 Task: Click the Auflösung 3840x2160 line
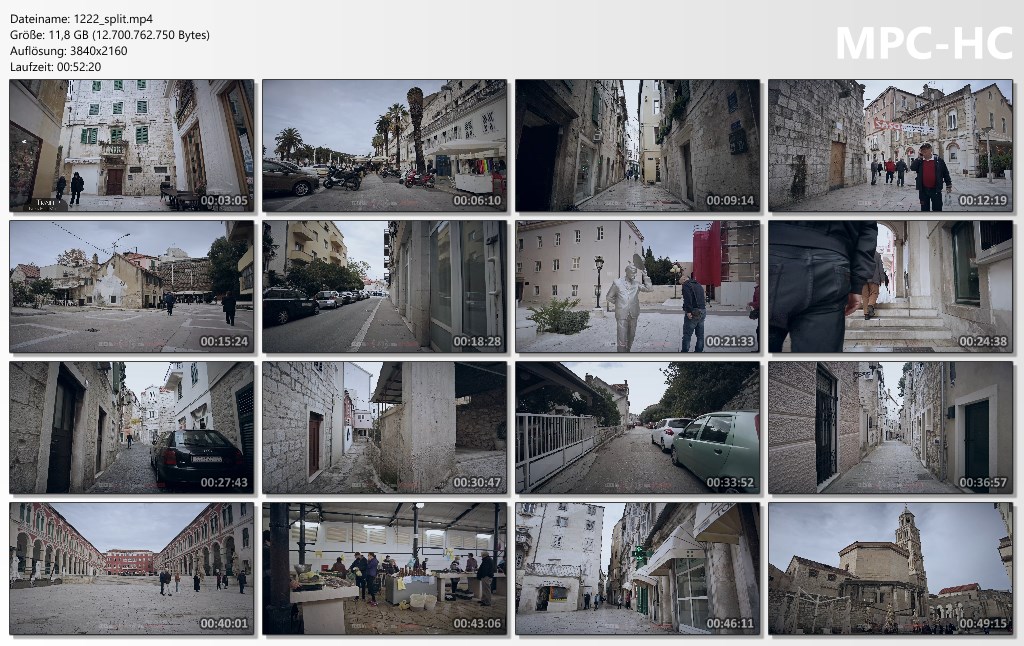tap(69, 51)
